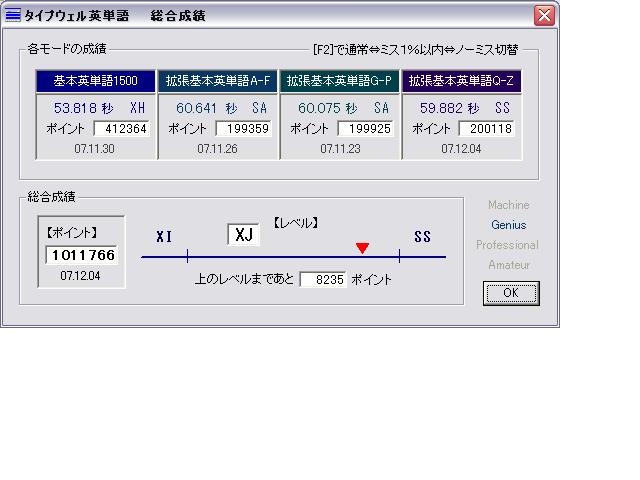This screenshot has height=480, width=640.
Task: Click the 8235 remaining points field
Action: (x=323, y=280)
